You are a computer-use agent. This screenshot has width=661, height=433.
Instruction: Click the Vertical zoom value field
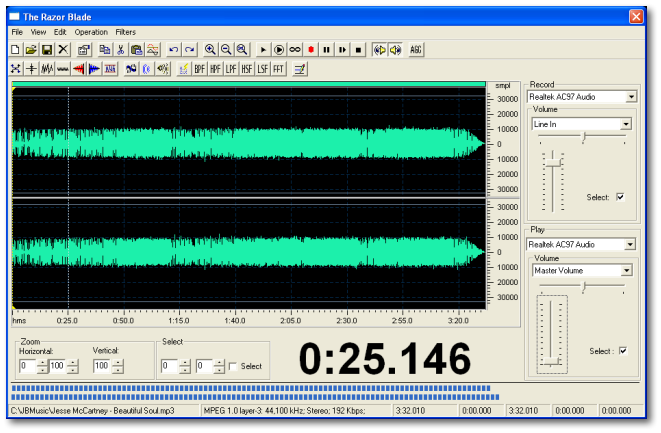click(x=101, y=367)
